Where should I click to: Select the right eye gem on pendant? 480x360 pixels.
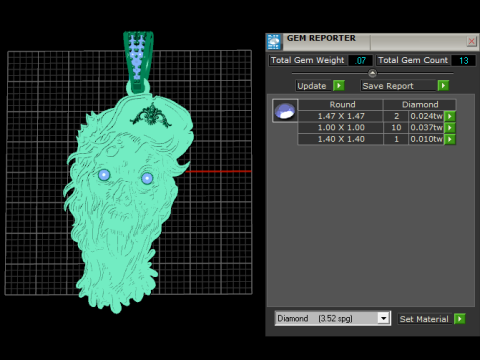(147, 178)
